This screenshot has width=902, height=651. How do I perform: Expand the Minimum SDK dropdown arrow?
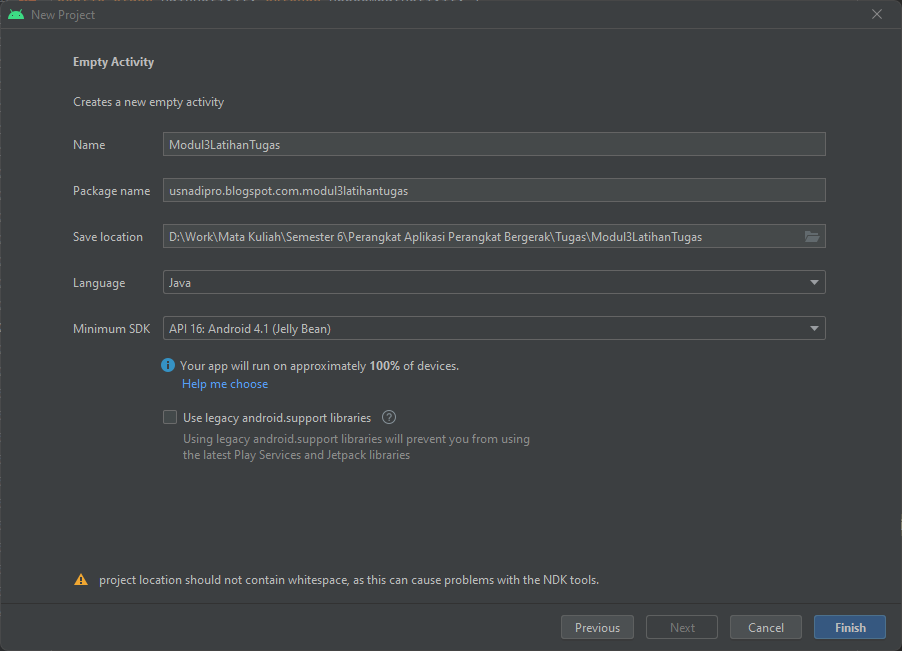(x=814, y=328)
